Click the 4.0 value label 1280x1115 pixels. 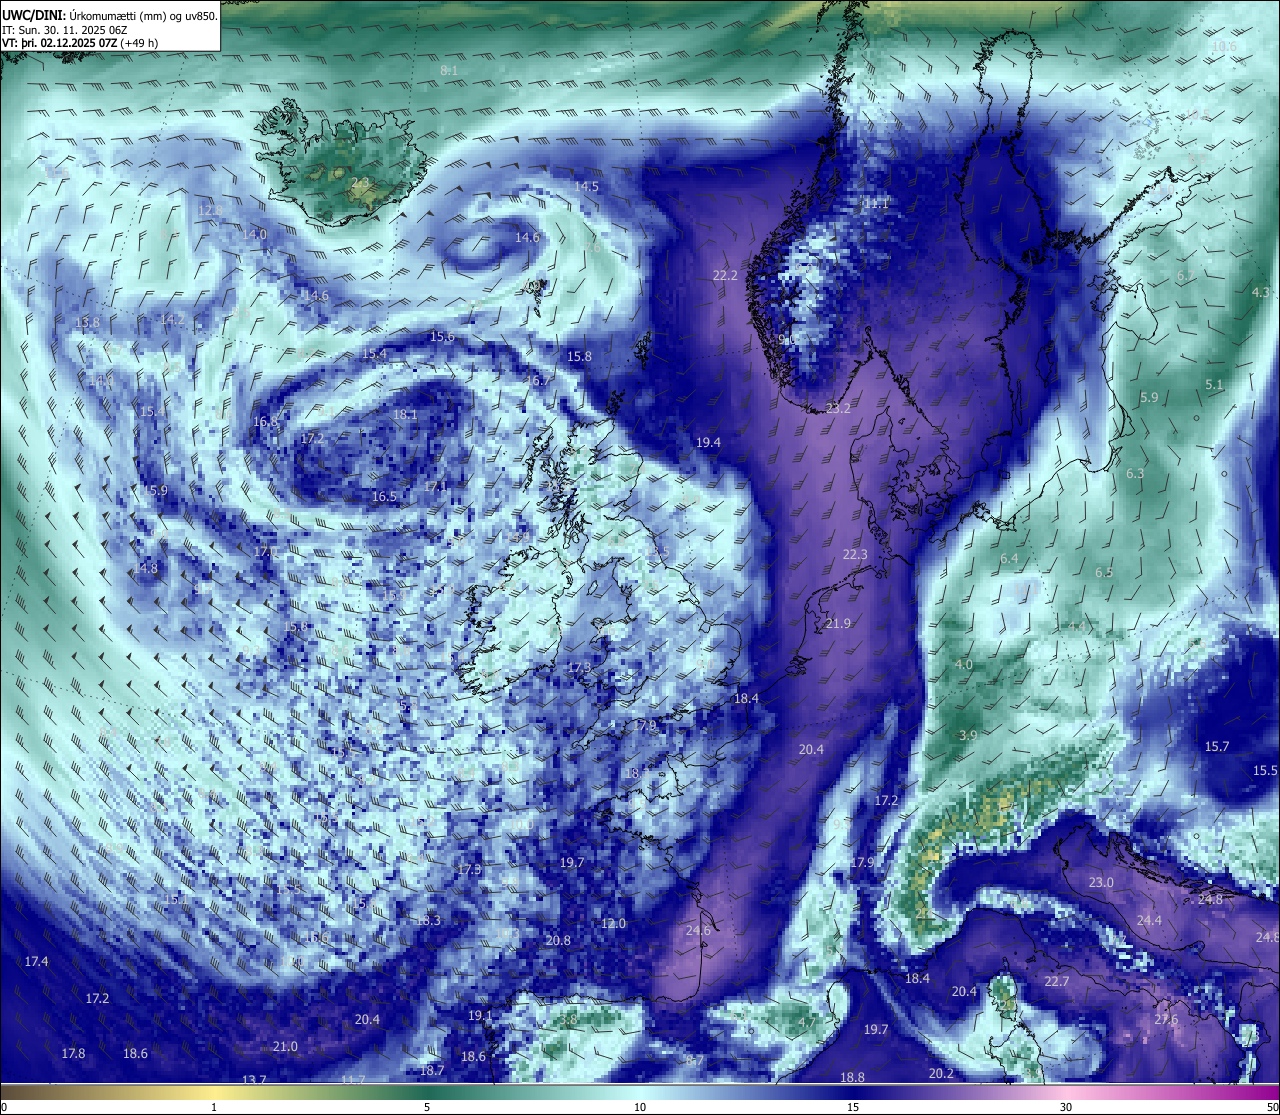click(964, 664)
